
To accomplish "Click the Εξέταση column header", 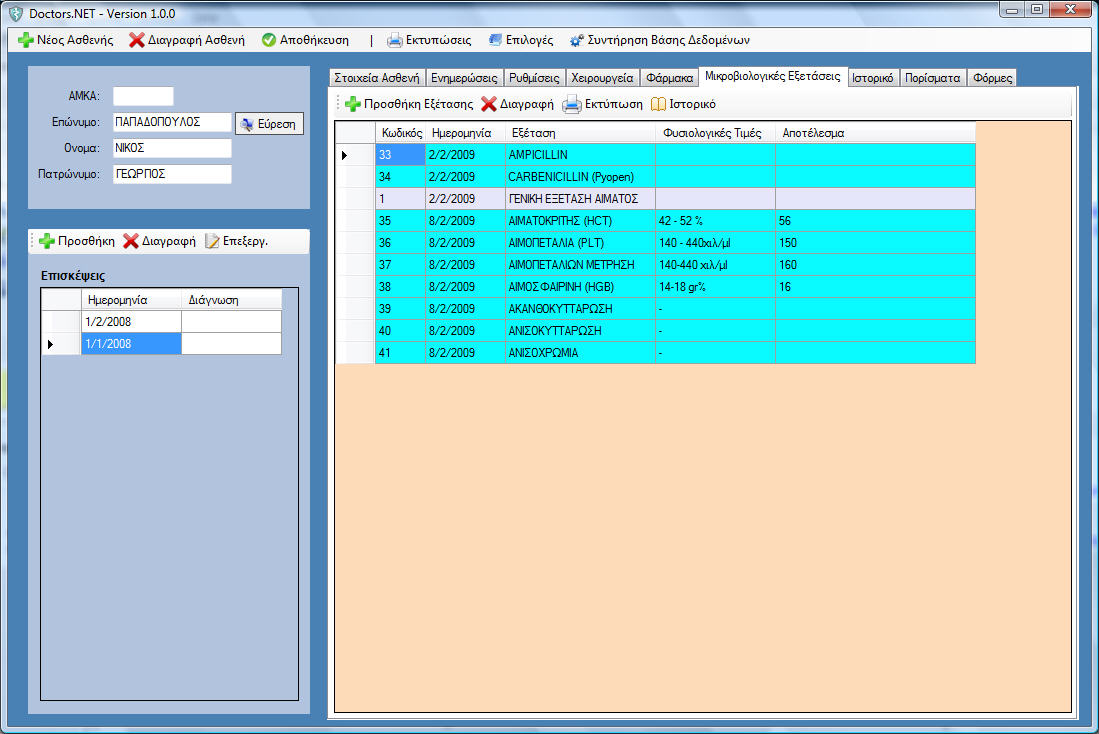I will pos(580,133).
